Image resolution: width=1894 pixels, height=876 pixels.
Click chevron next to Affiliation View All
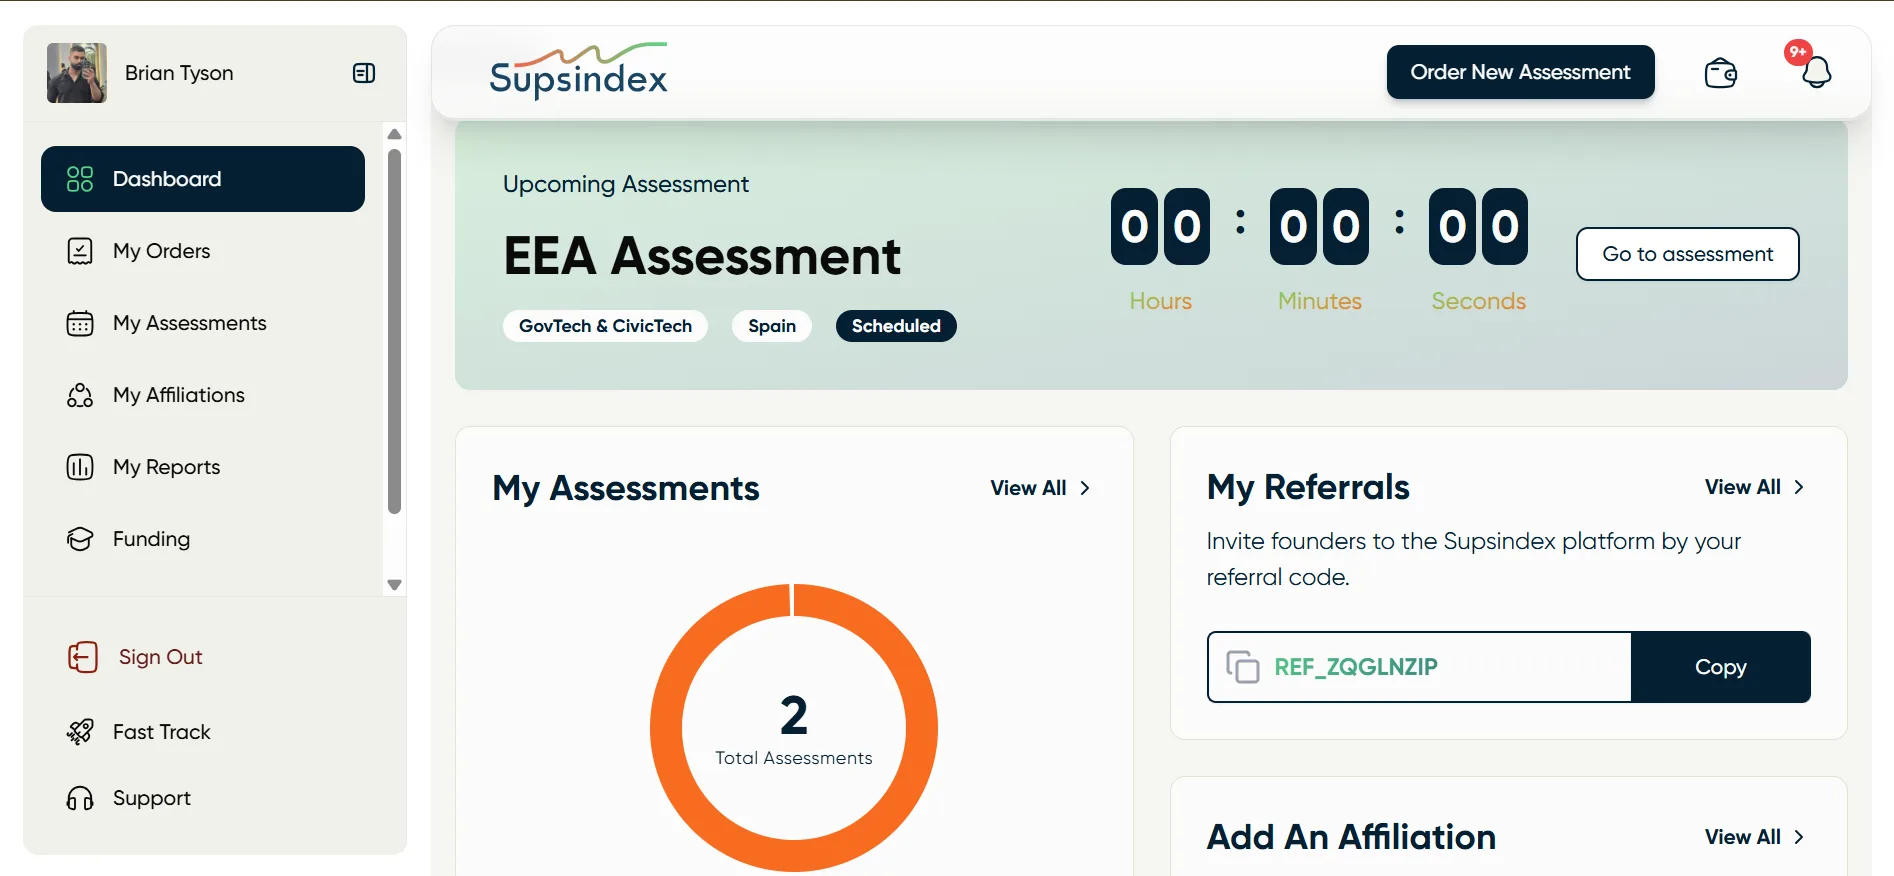1799,837
